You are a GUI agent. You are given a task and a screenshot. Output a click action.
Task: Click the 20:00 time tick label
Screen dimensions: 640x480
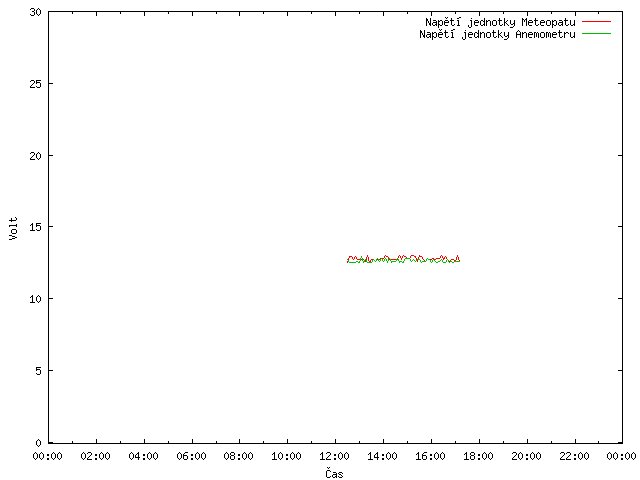526,456
